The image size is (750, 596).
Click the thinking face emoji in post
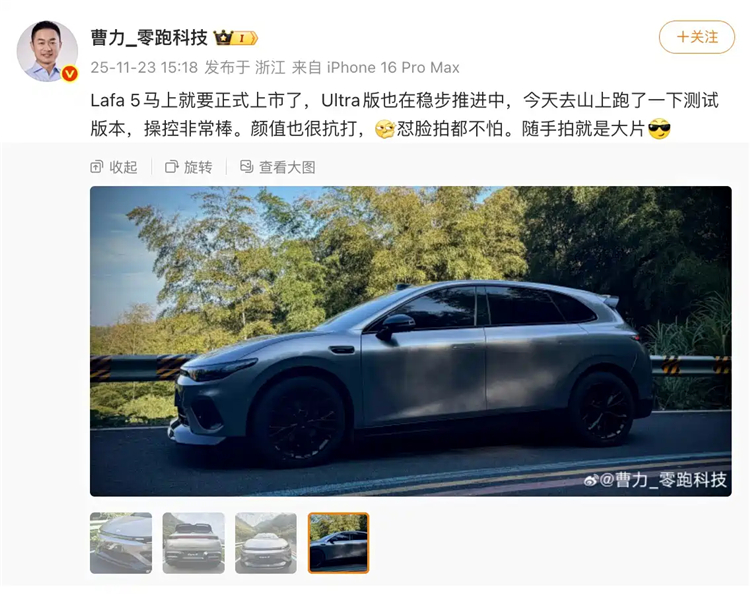pos(385,129)
